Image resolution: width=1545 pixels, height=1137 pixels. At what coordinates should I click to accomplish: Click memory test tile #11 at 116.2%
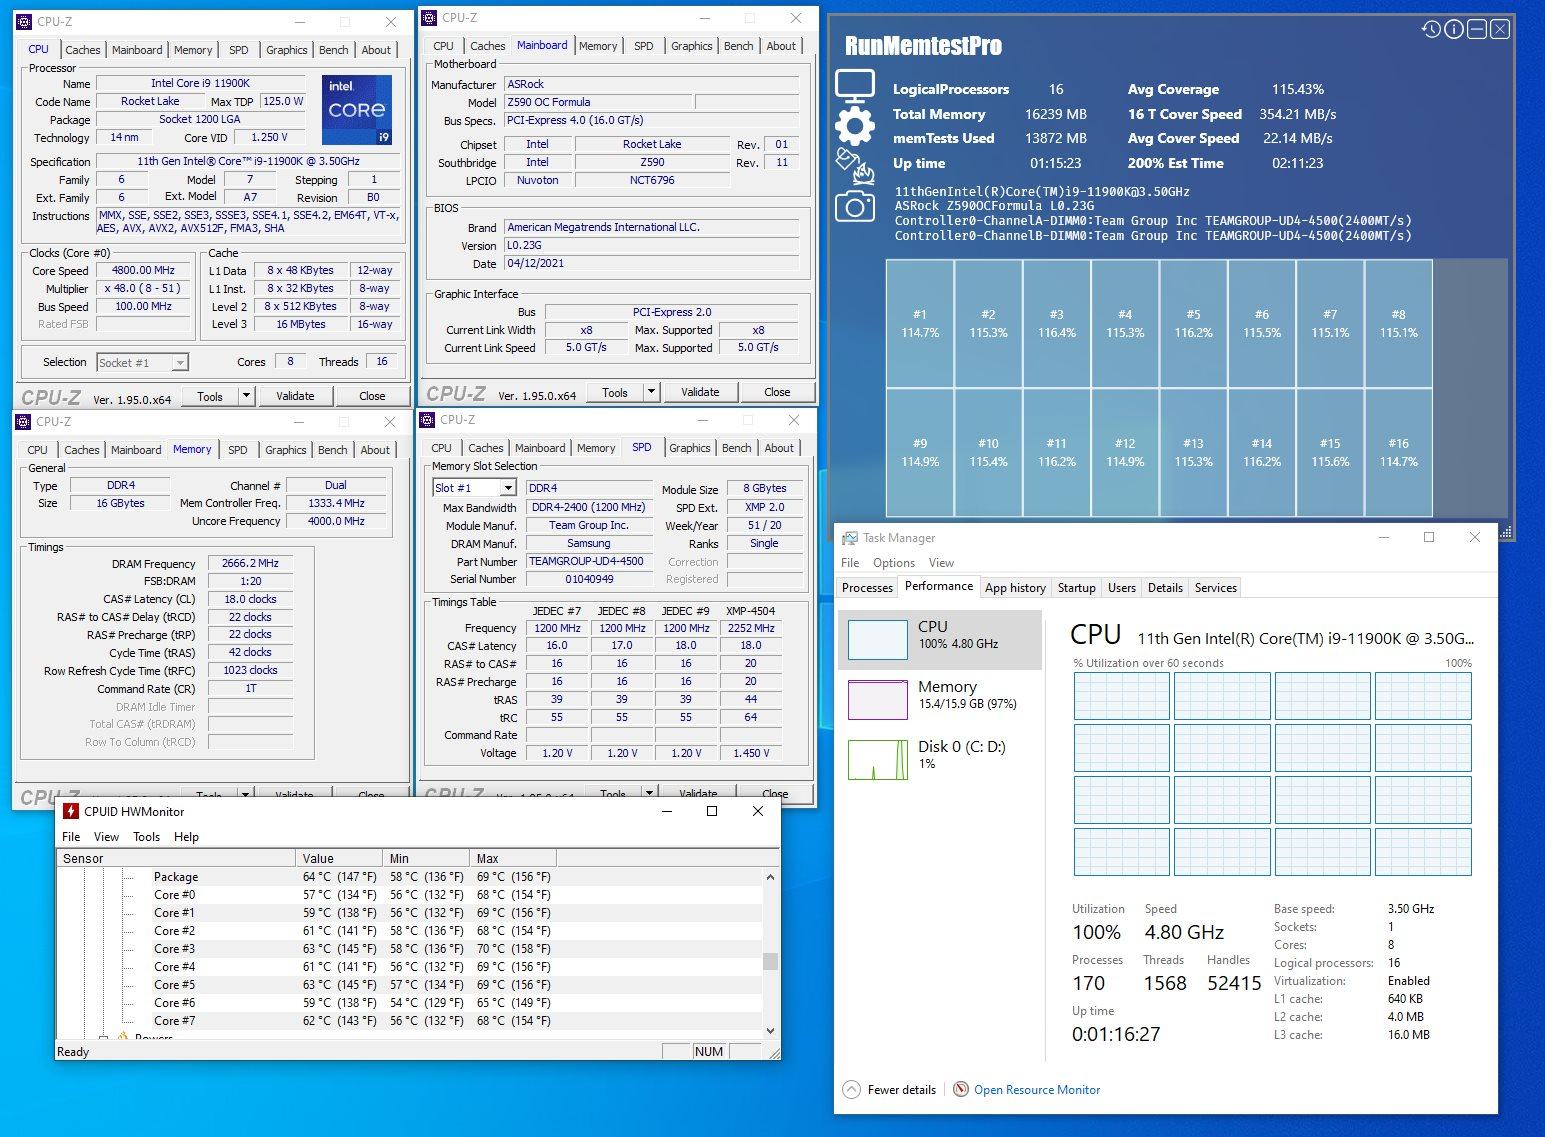click(1057, 452)
